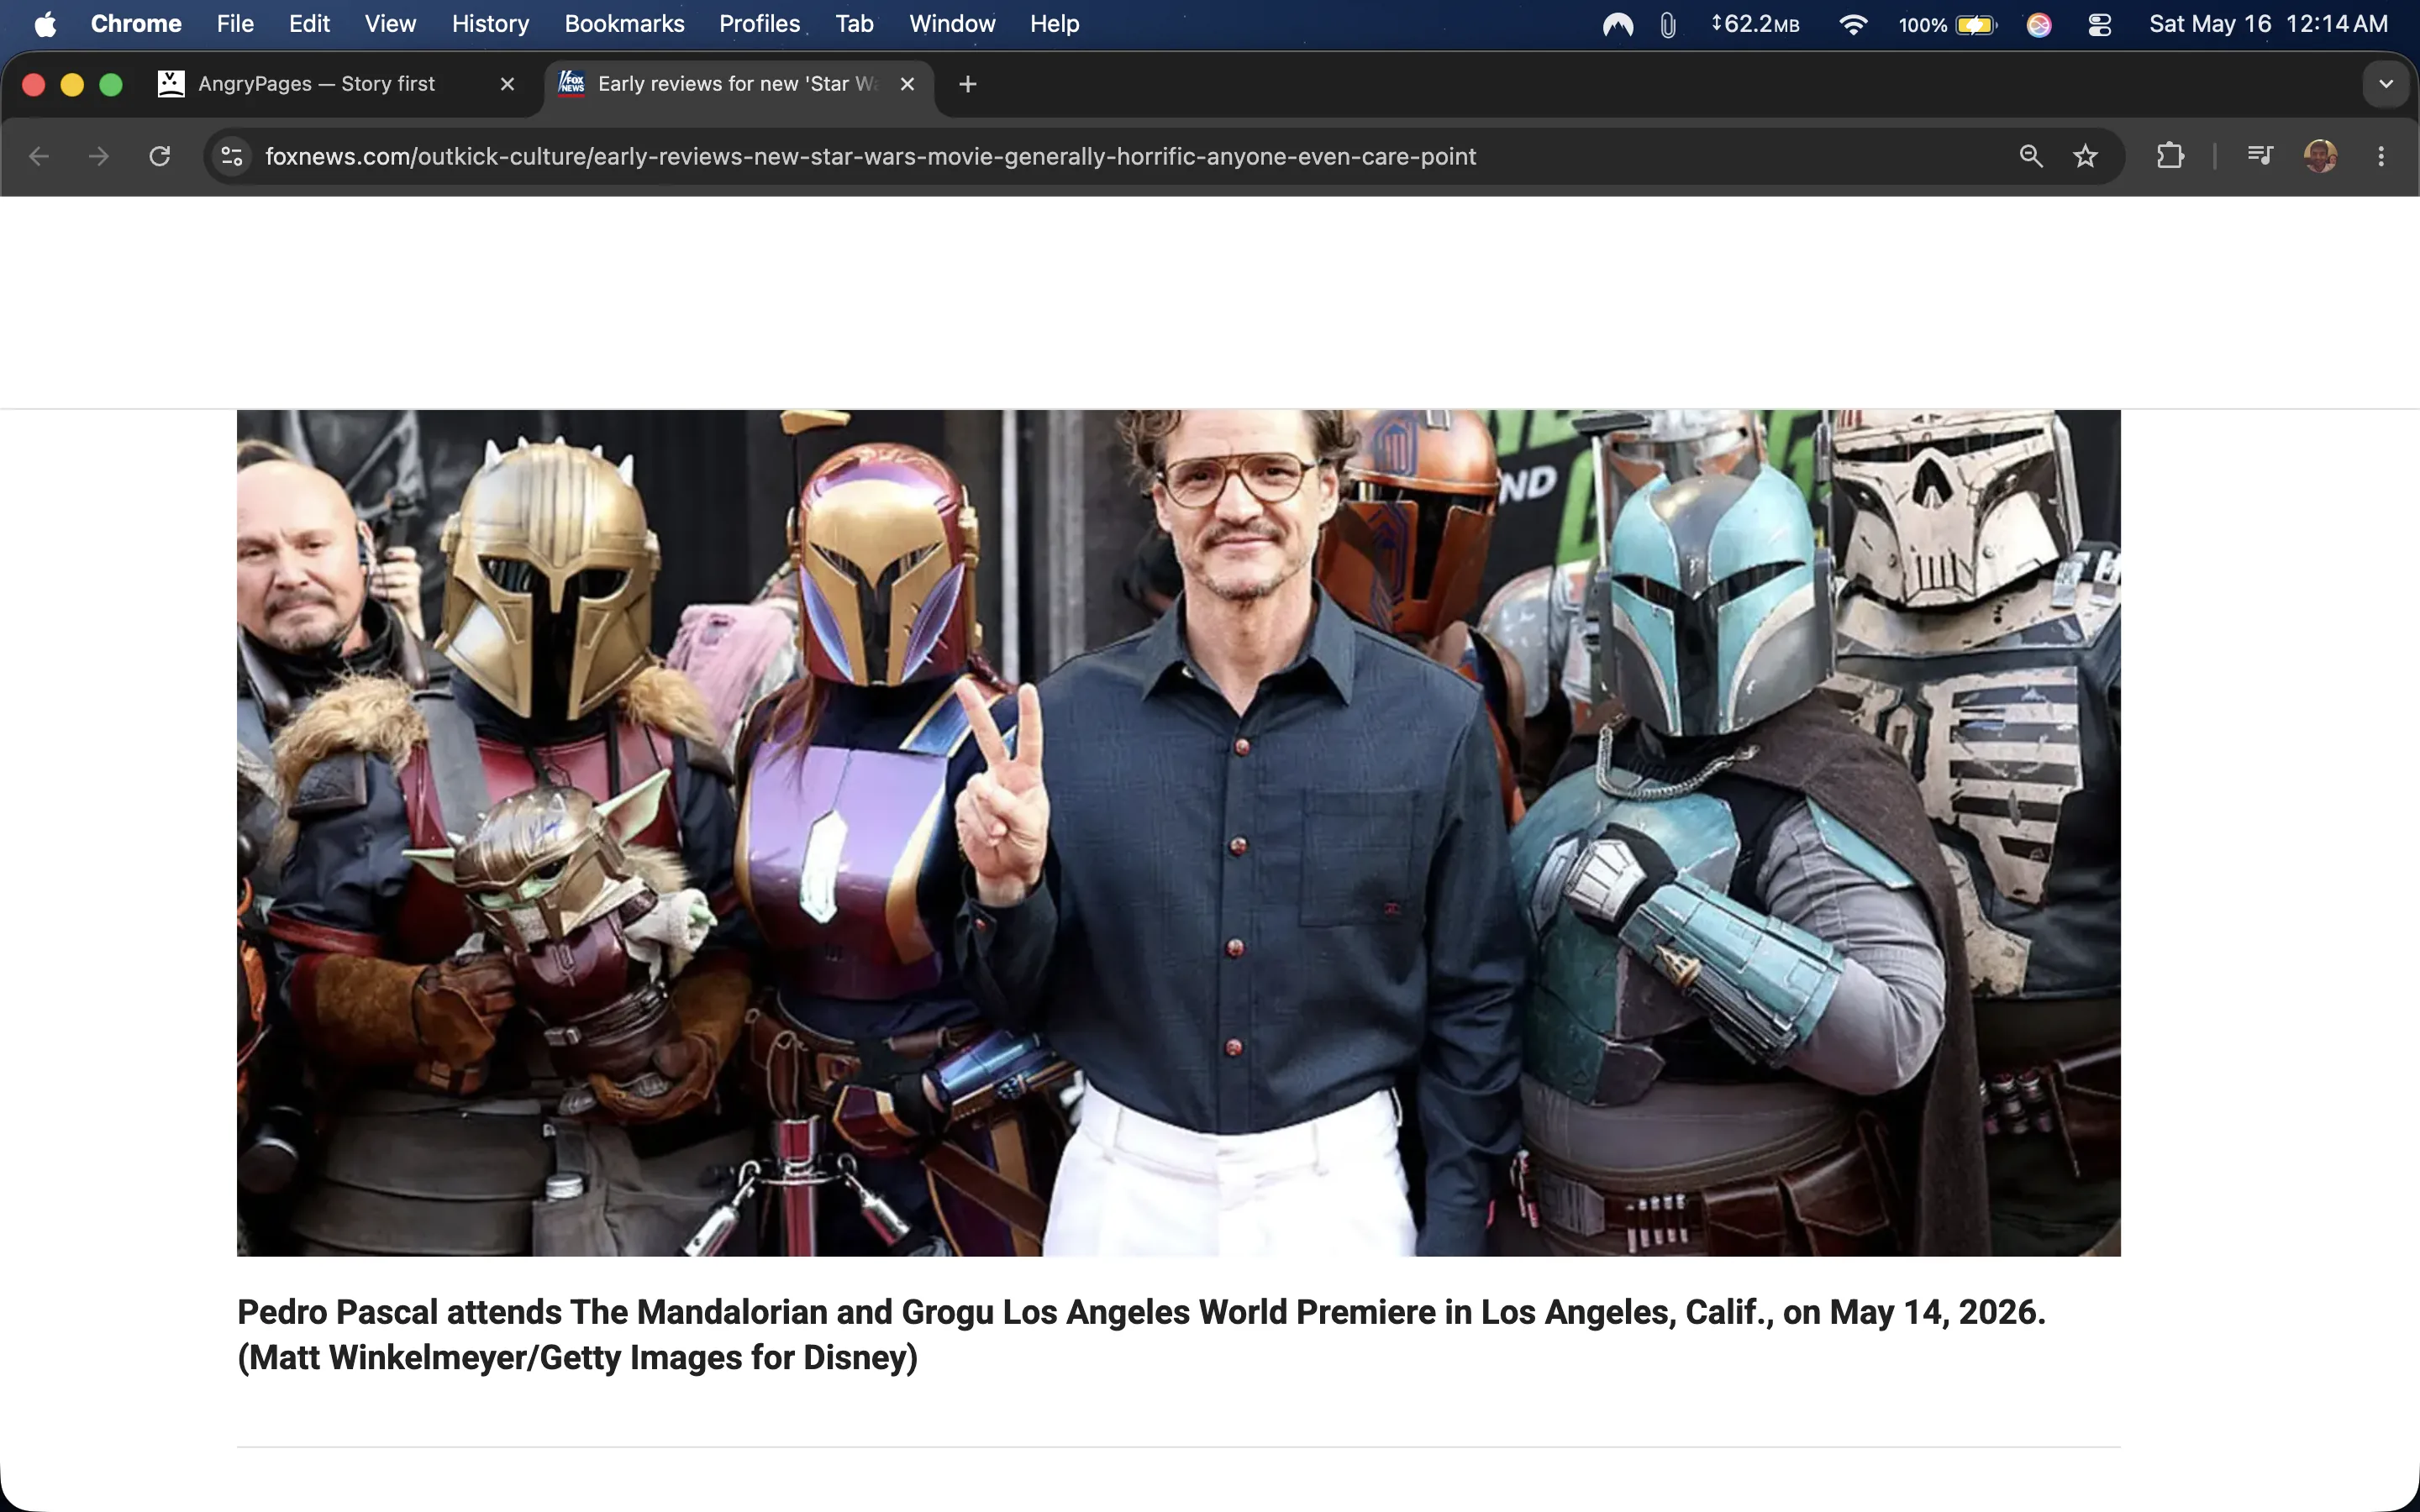
Task: Click the Fox News favicon on active tab
Action: coord(571,83)
